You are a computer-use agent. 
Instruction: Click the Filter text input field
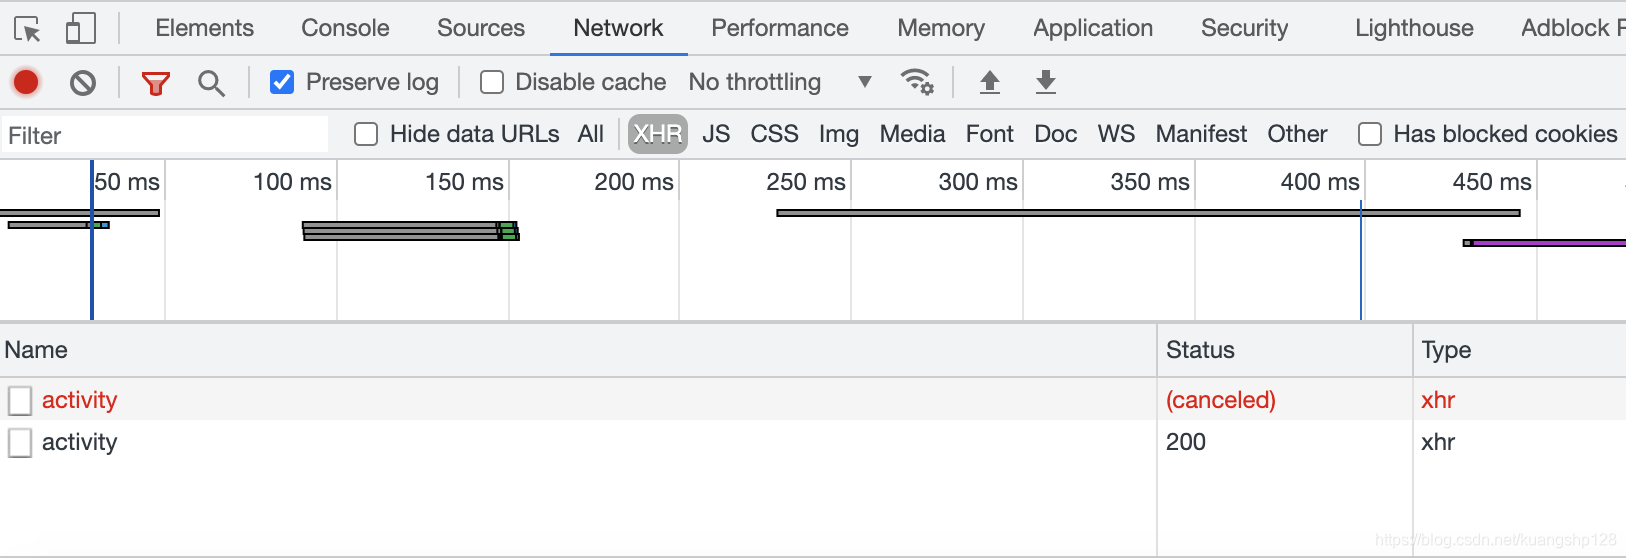pyautogui.click(x=165, y=135)
